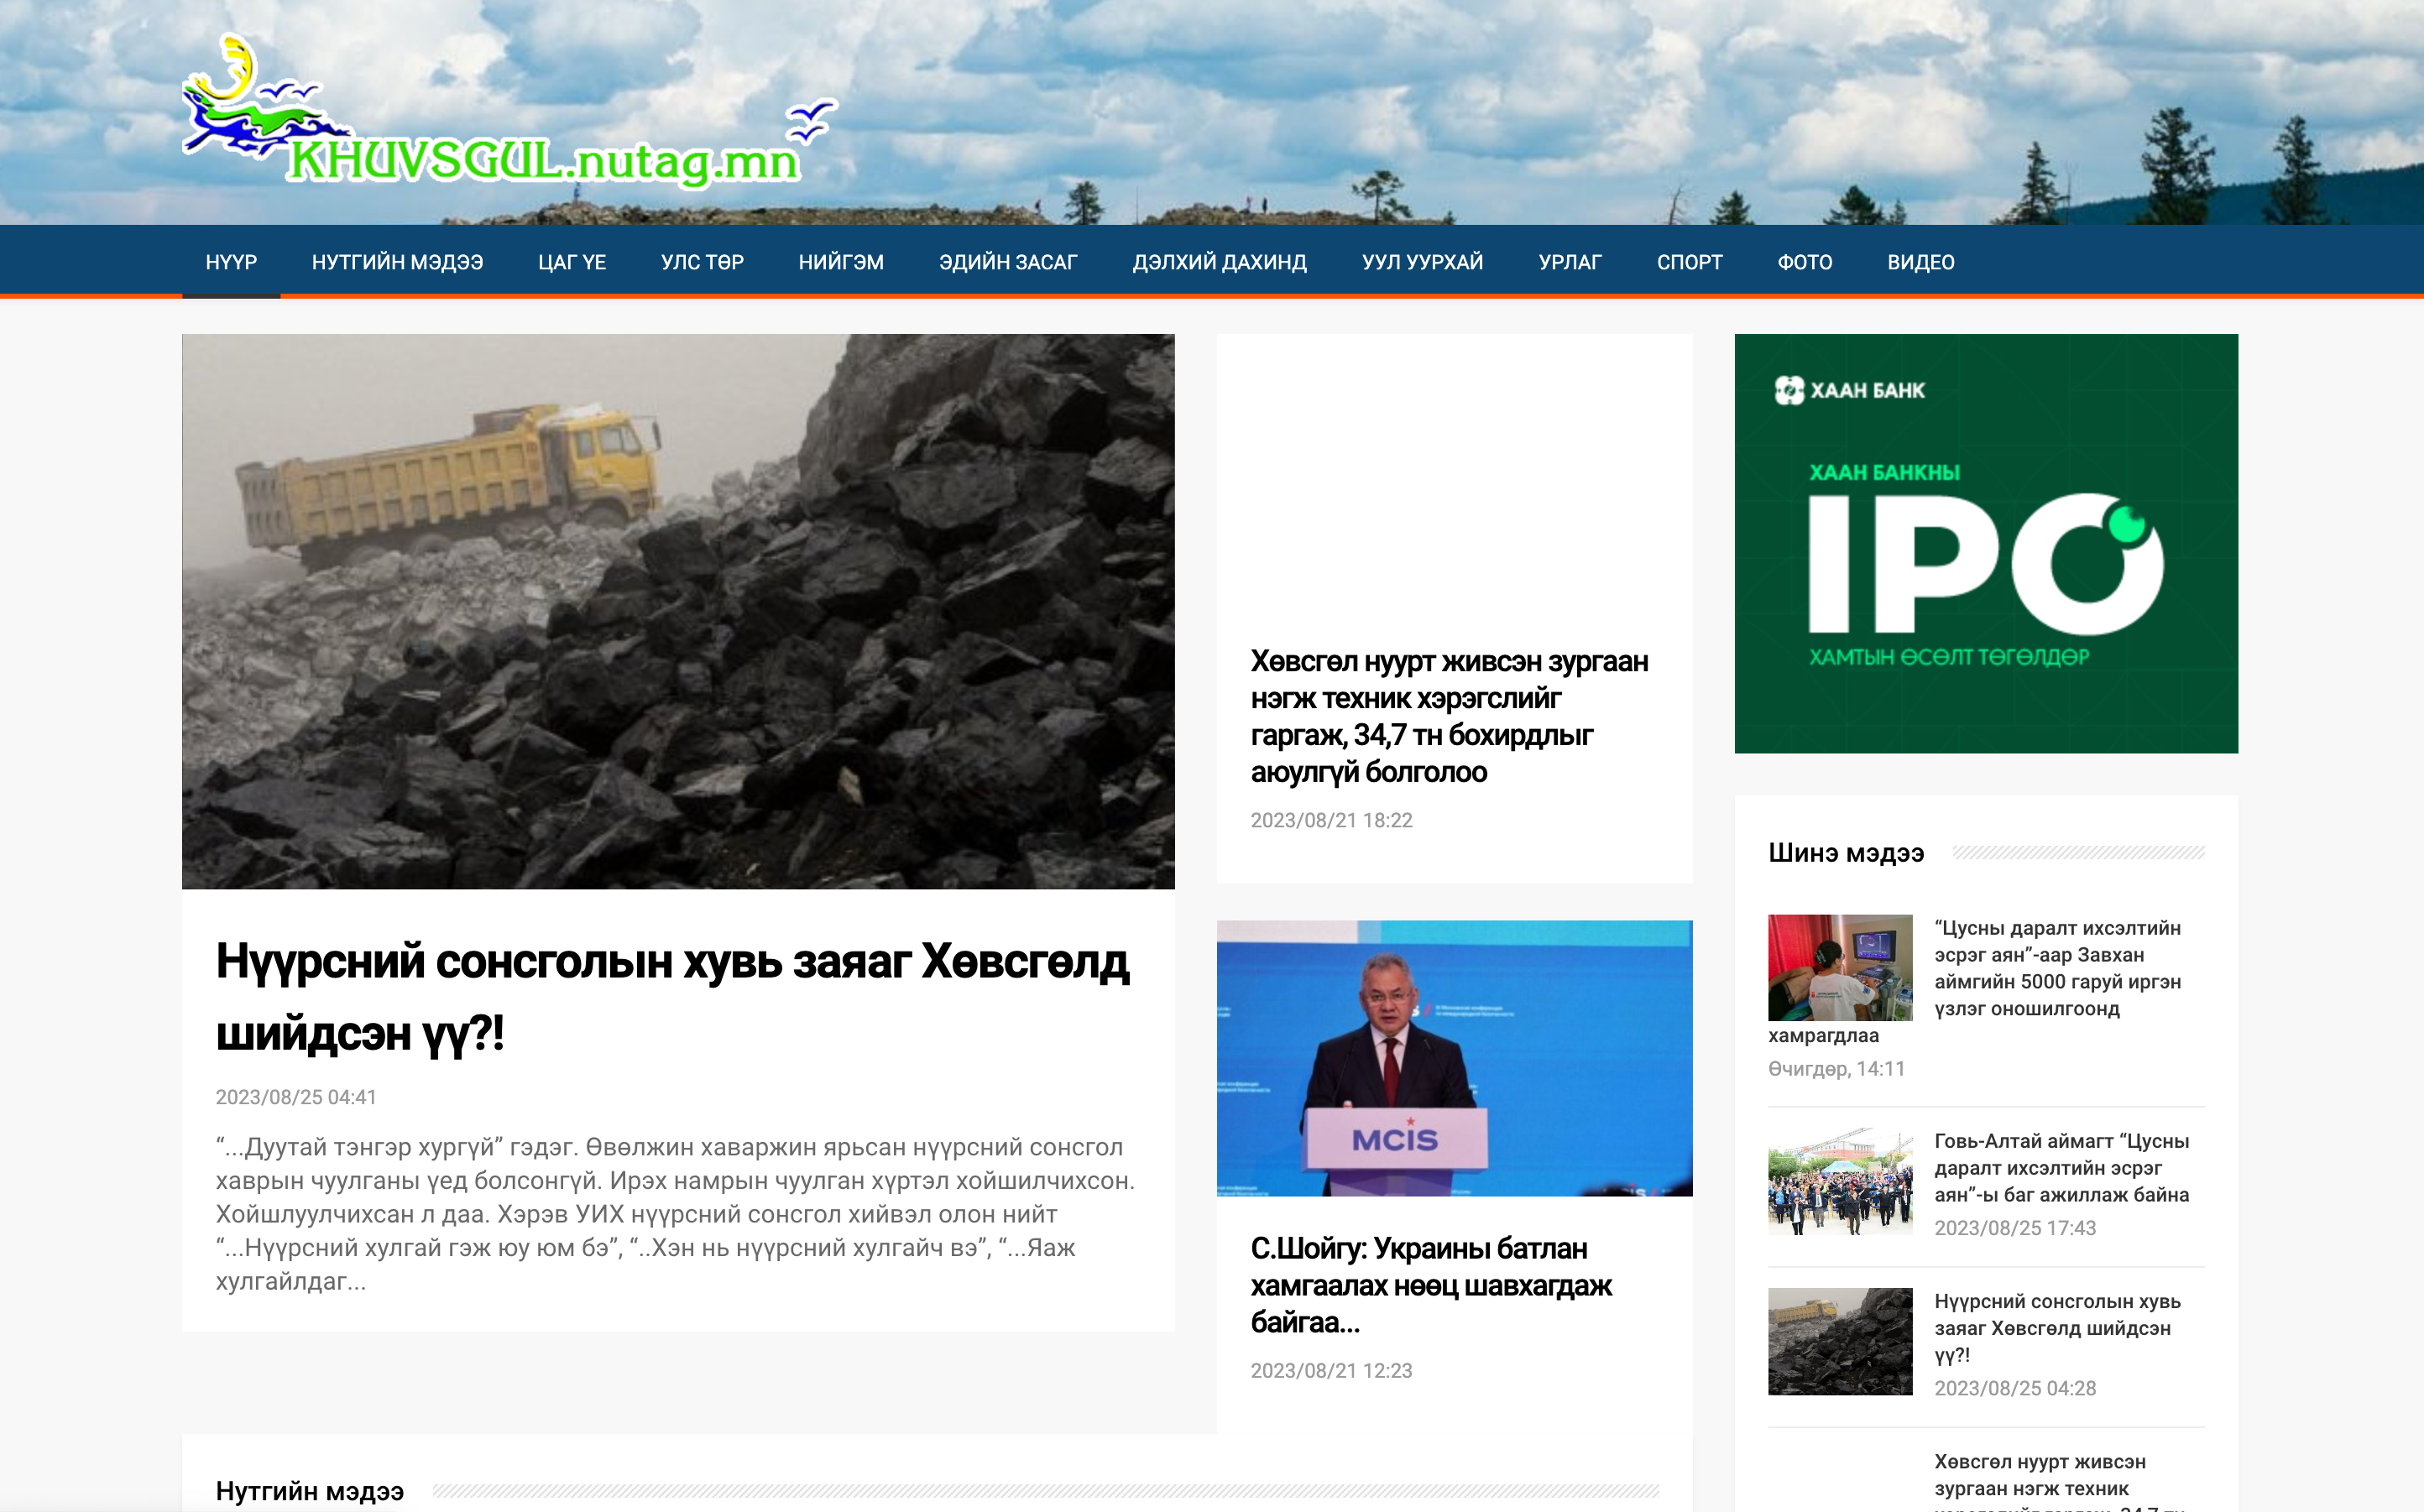Click the coal mine truck featured image
The width and height of the screenshot is (2424, 1512).
(678, 610)
